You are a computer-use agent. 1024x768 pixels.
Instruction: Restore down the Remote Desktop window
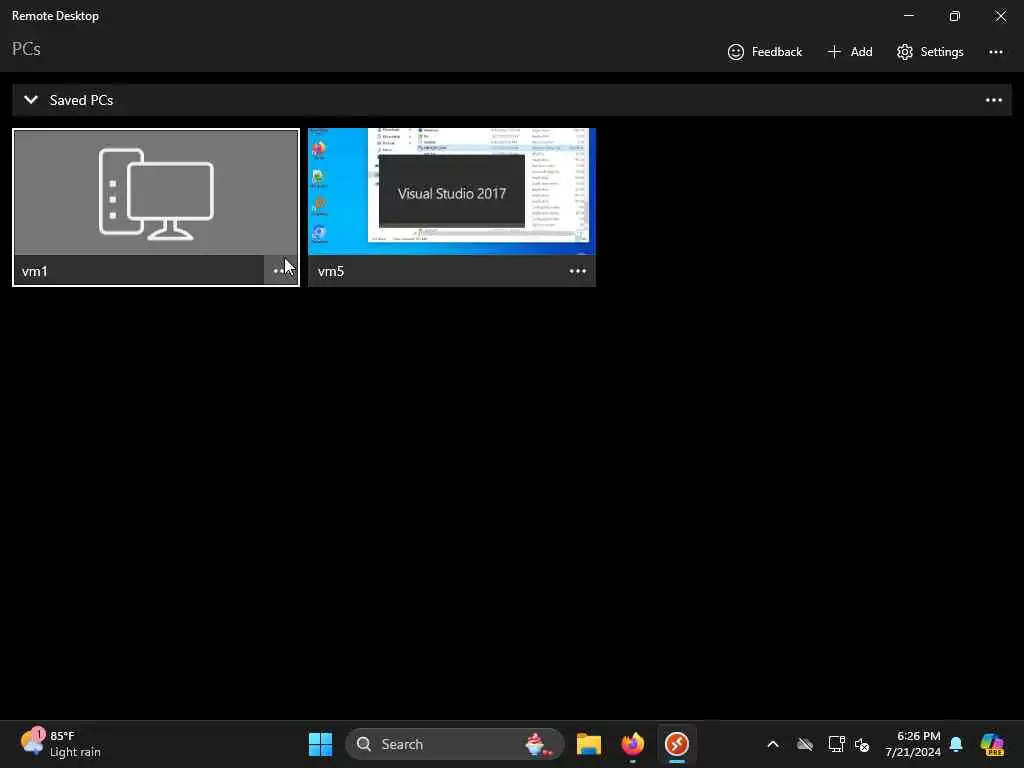954,16
